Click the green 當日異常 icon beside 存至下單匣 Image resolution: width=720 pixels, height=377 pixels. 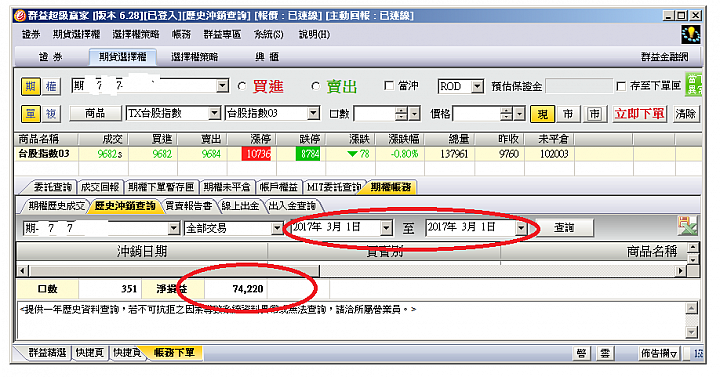(693, 84)
